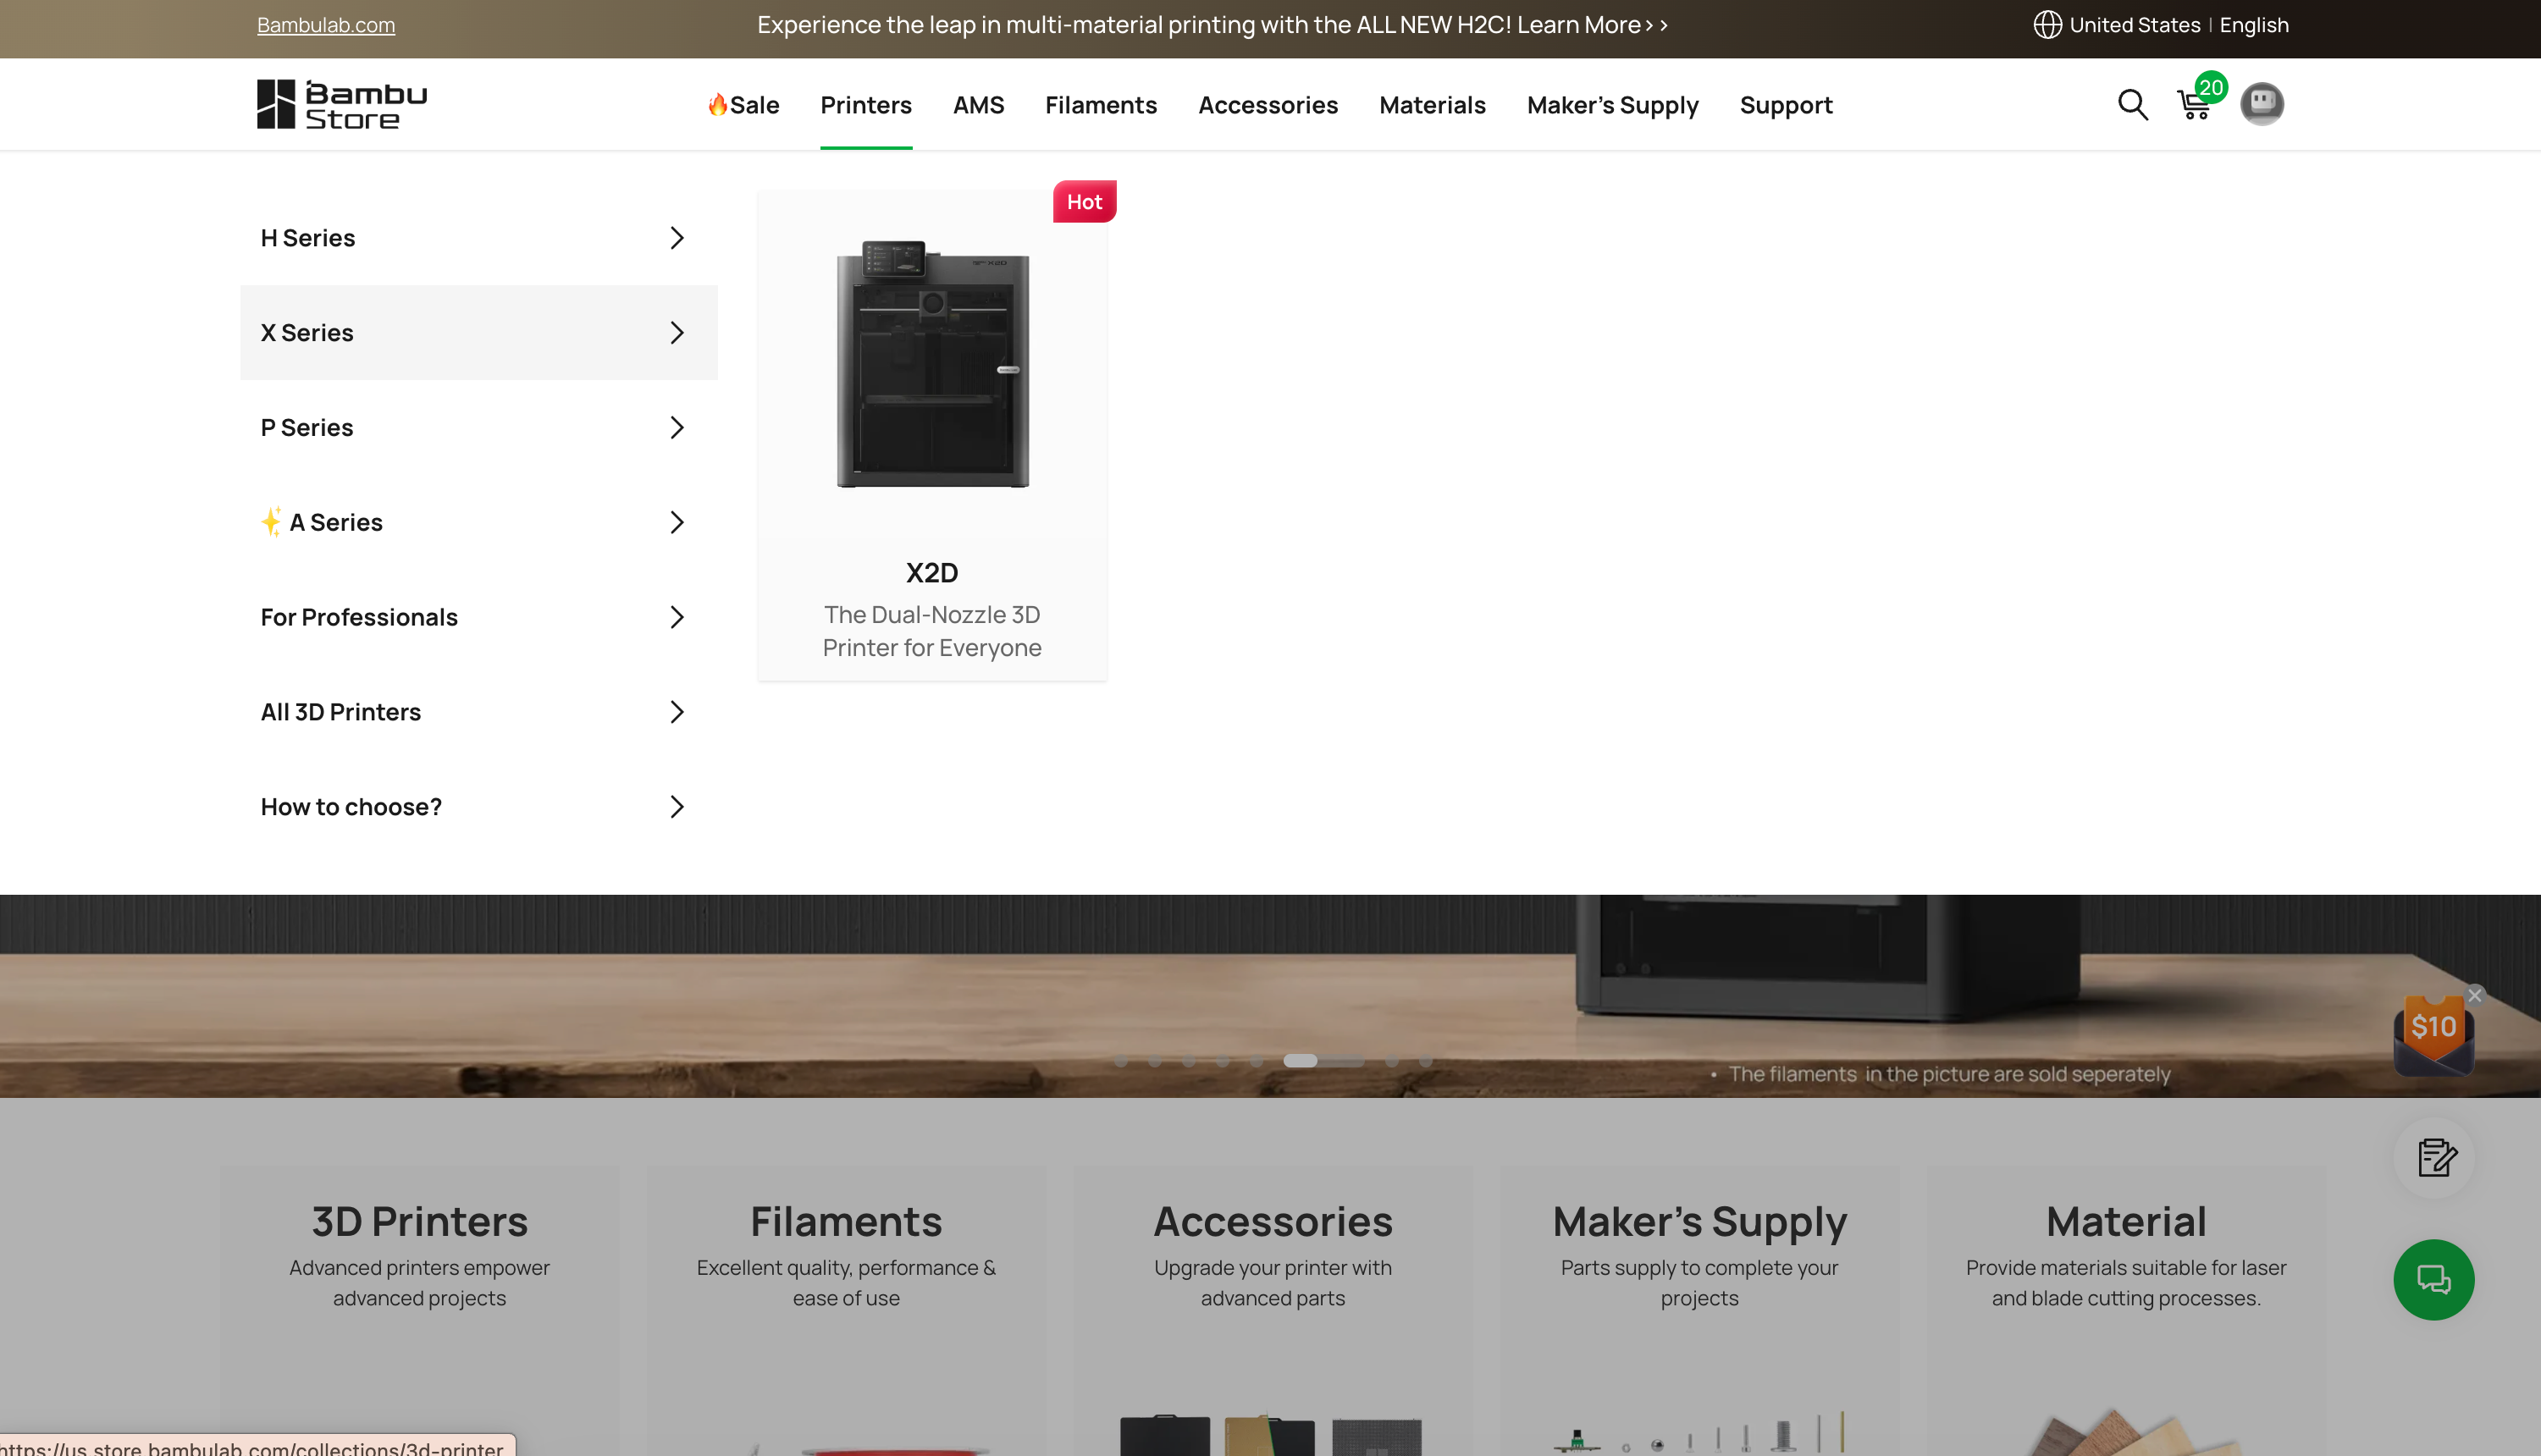
Task: Open the Filaments category card
Action: 846,1310
